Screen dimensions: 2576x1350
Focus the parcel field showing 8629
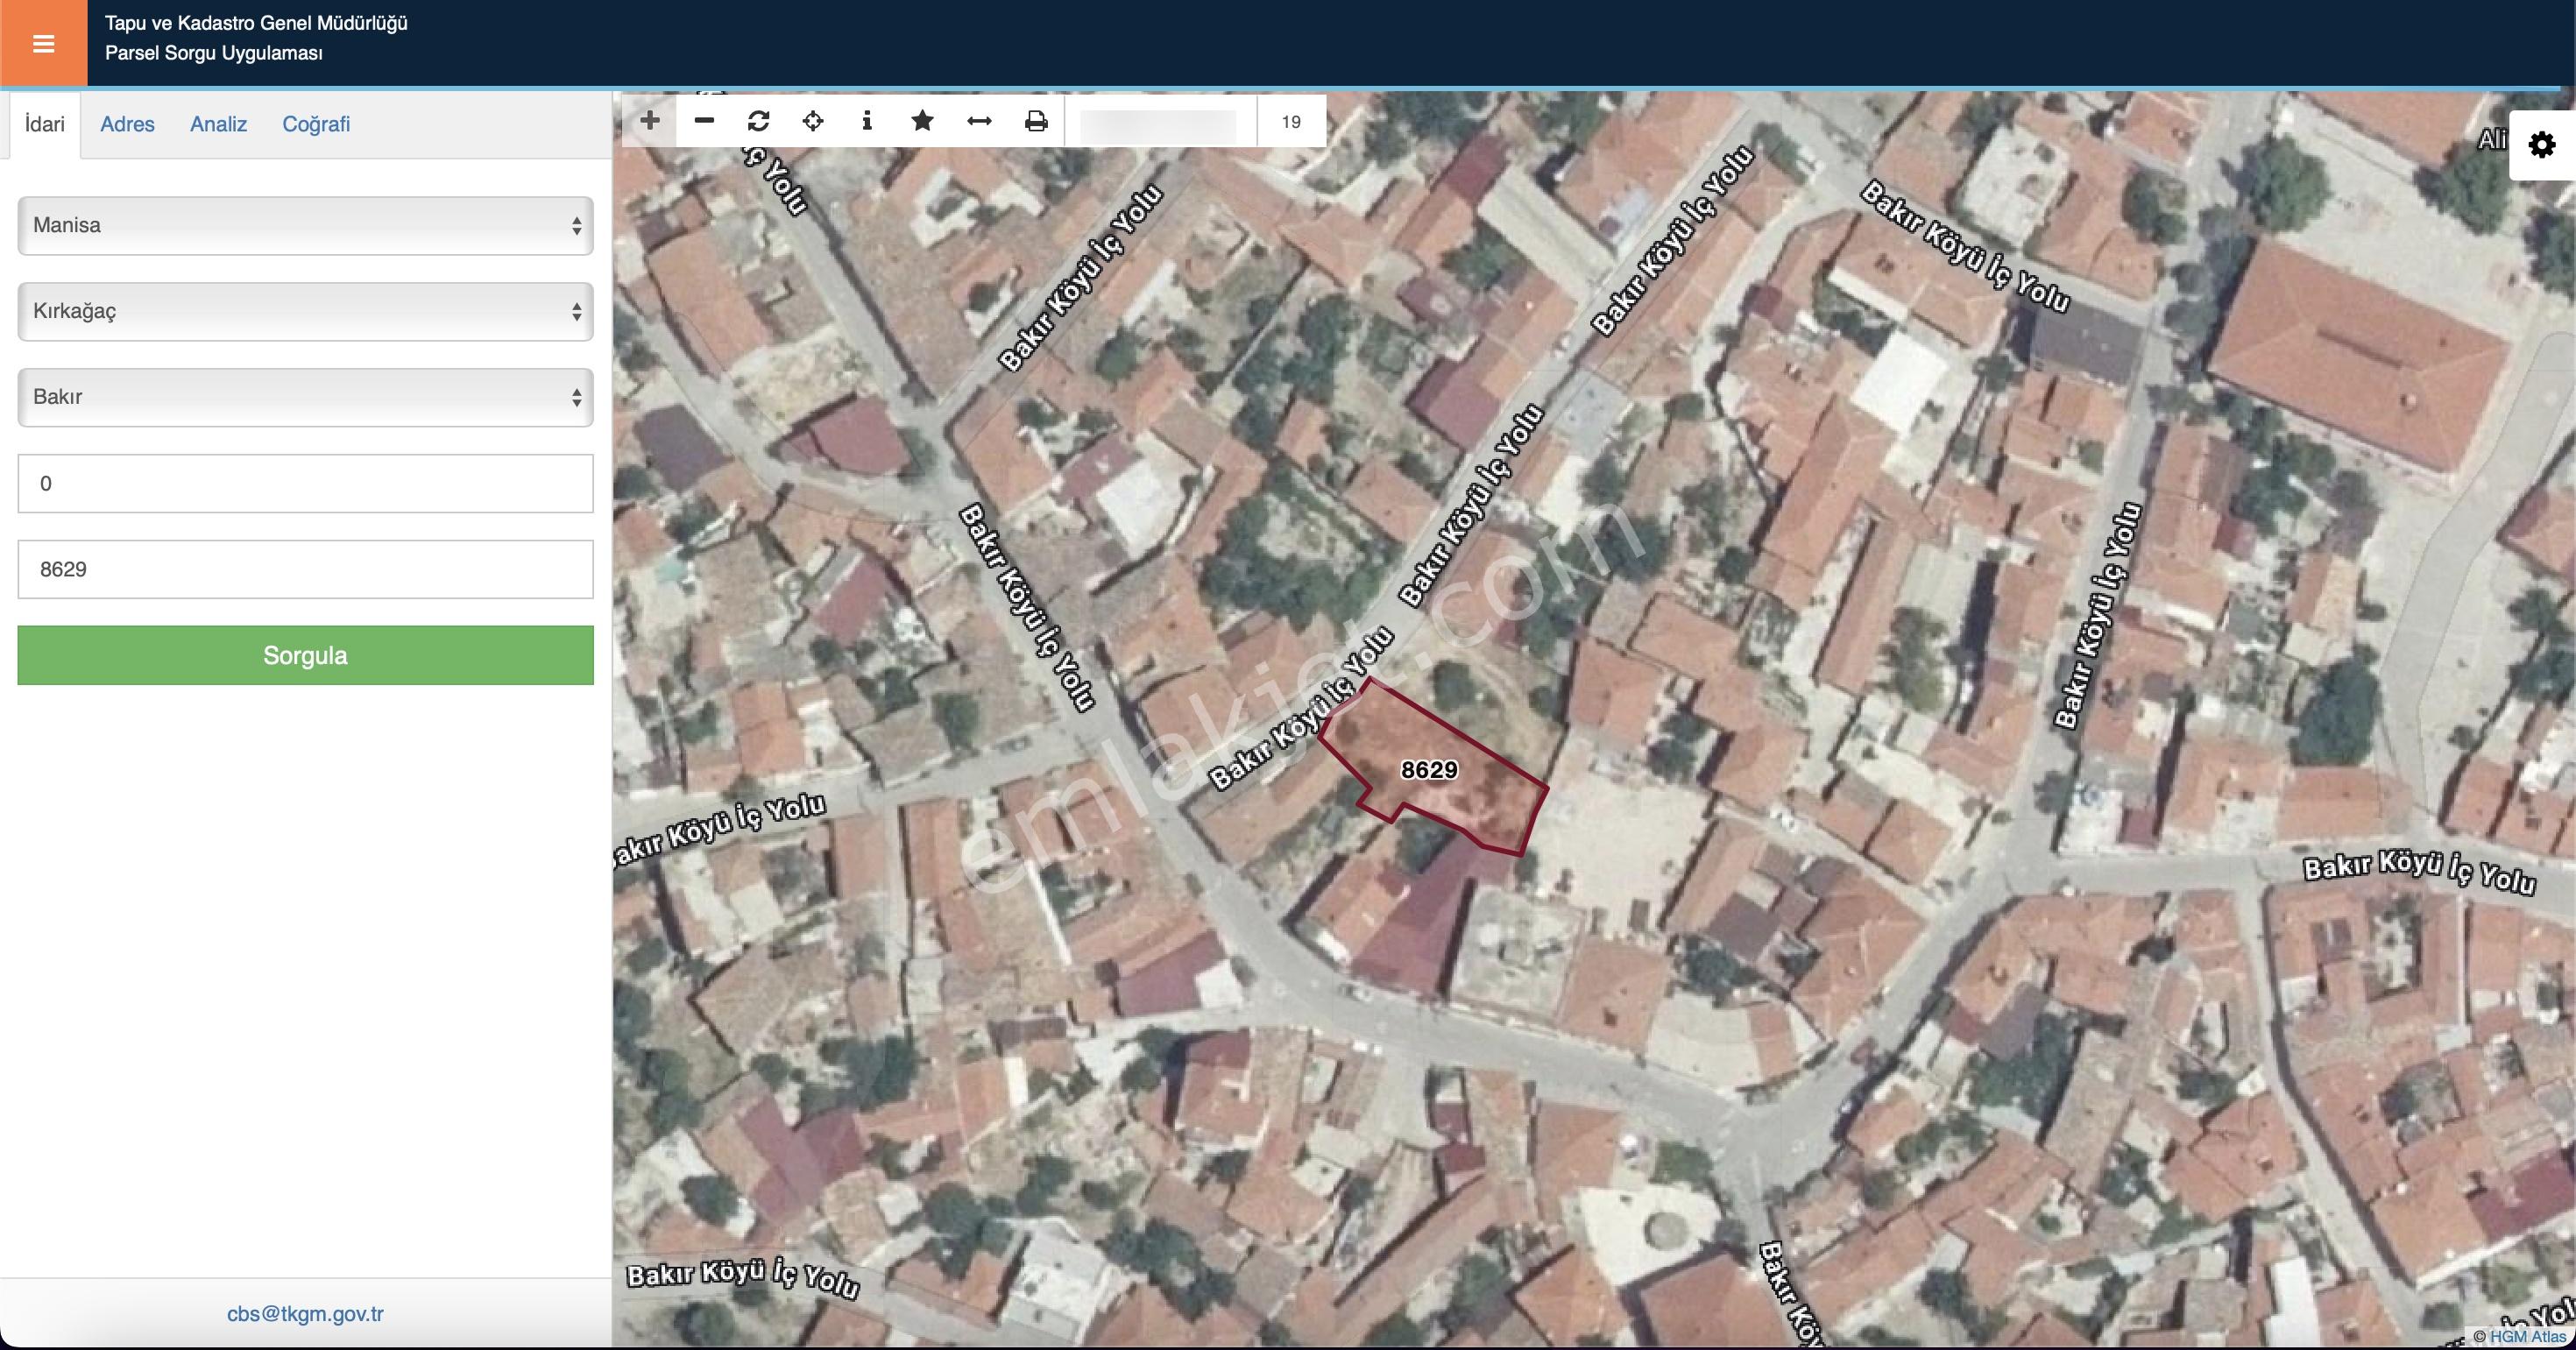305,569
